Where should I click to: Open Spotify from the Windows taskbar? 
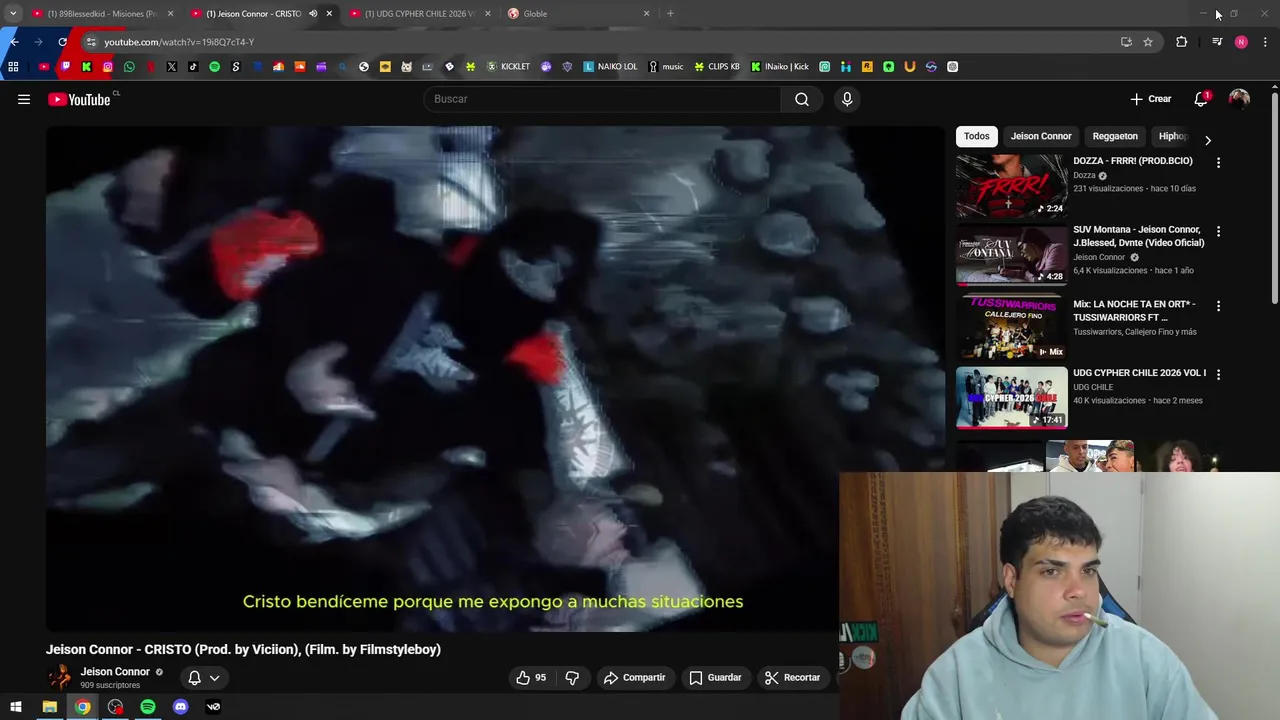tap(148, 707)
